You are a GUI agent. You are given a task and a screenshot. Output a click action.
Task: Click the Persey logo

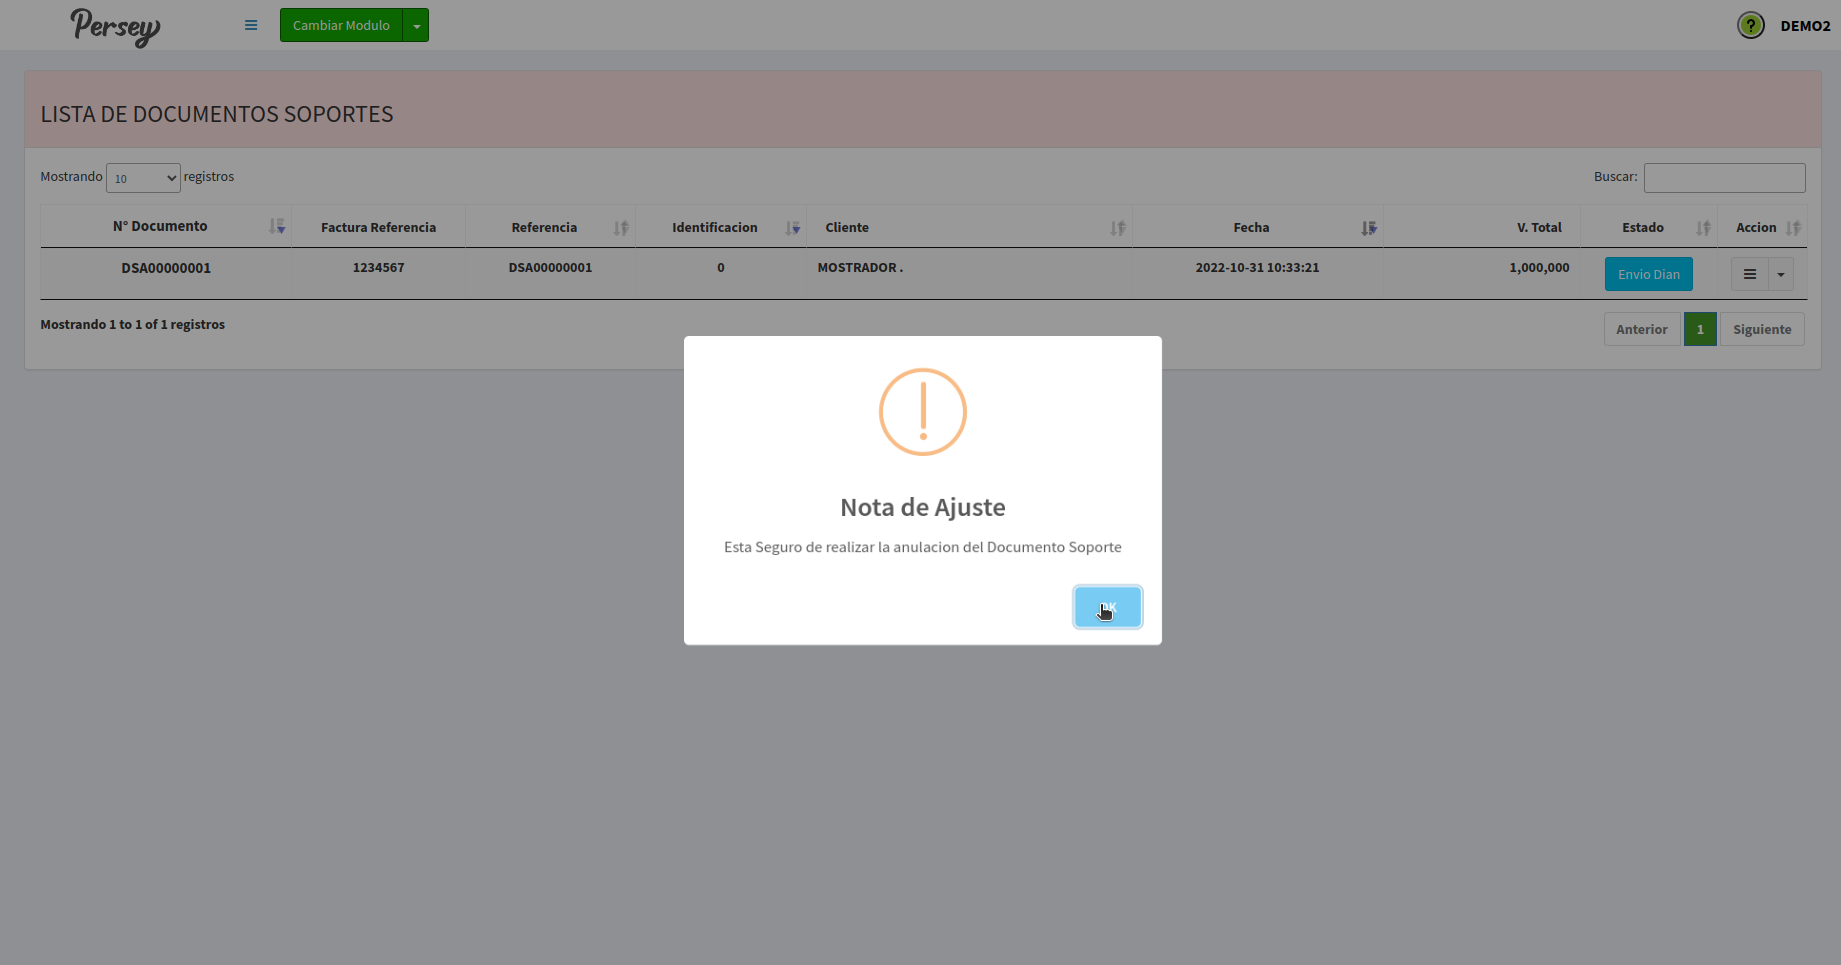click(115, 26)
